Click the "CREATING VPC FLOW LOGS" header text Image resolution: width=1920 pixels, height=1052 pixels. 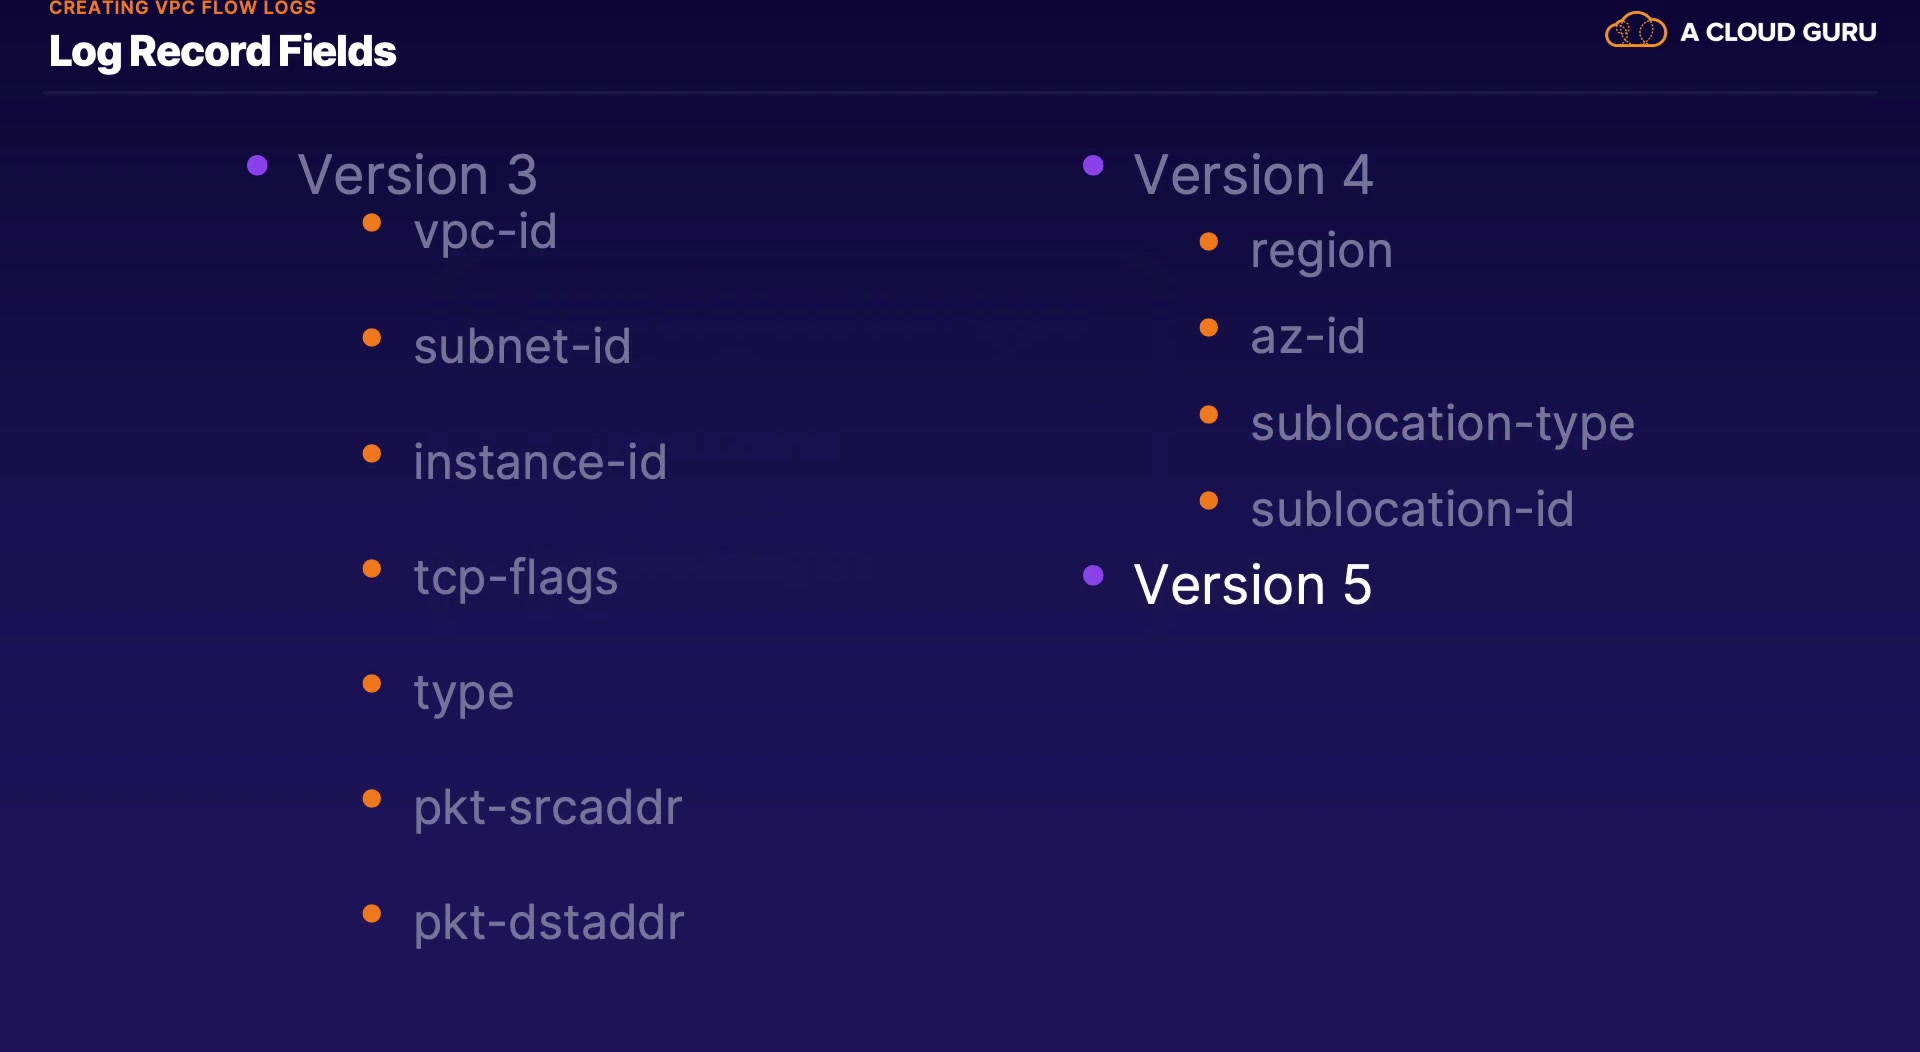tap(182, 8)
